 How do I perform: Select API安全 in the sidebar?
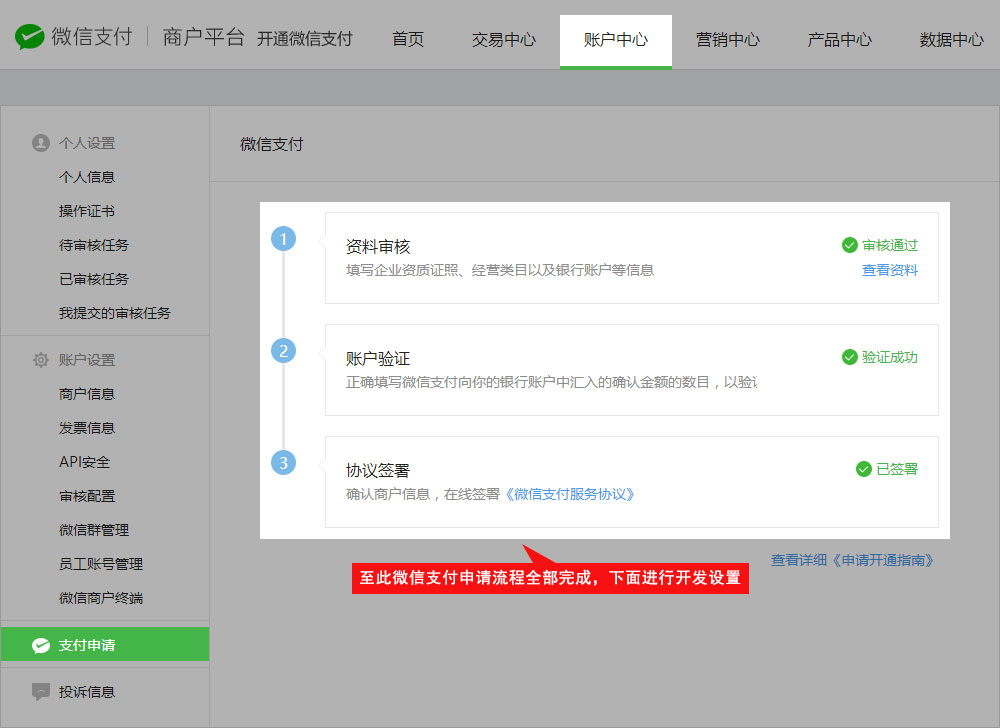point(85,462)
